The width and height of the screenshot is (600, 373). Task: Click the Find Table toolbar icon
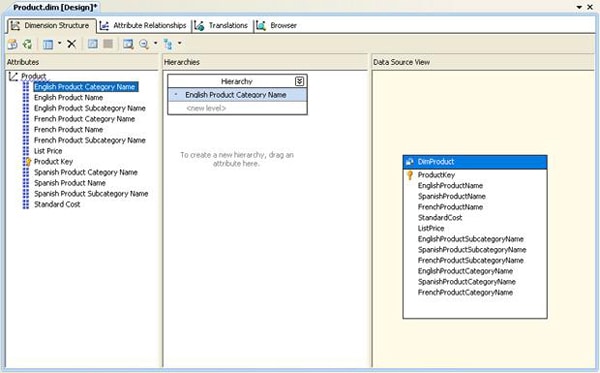tap(128, 44)
